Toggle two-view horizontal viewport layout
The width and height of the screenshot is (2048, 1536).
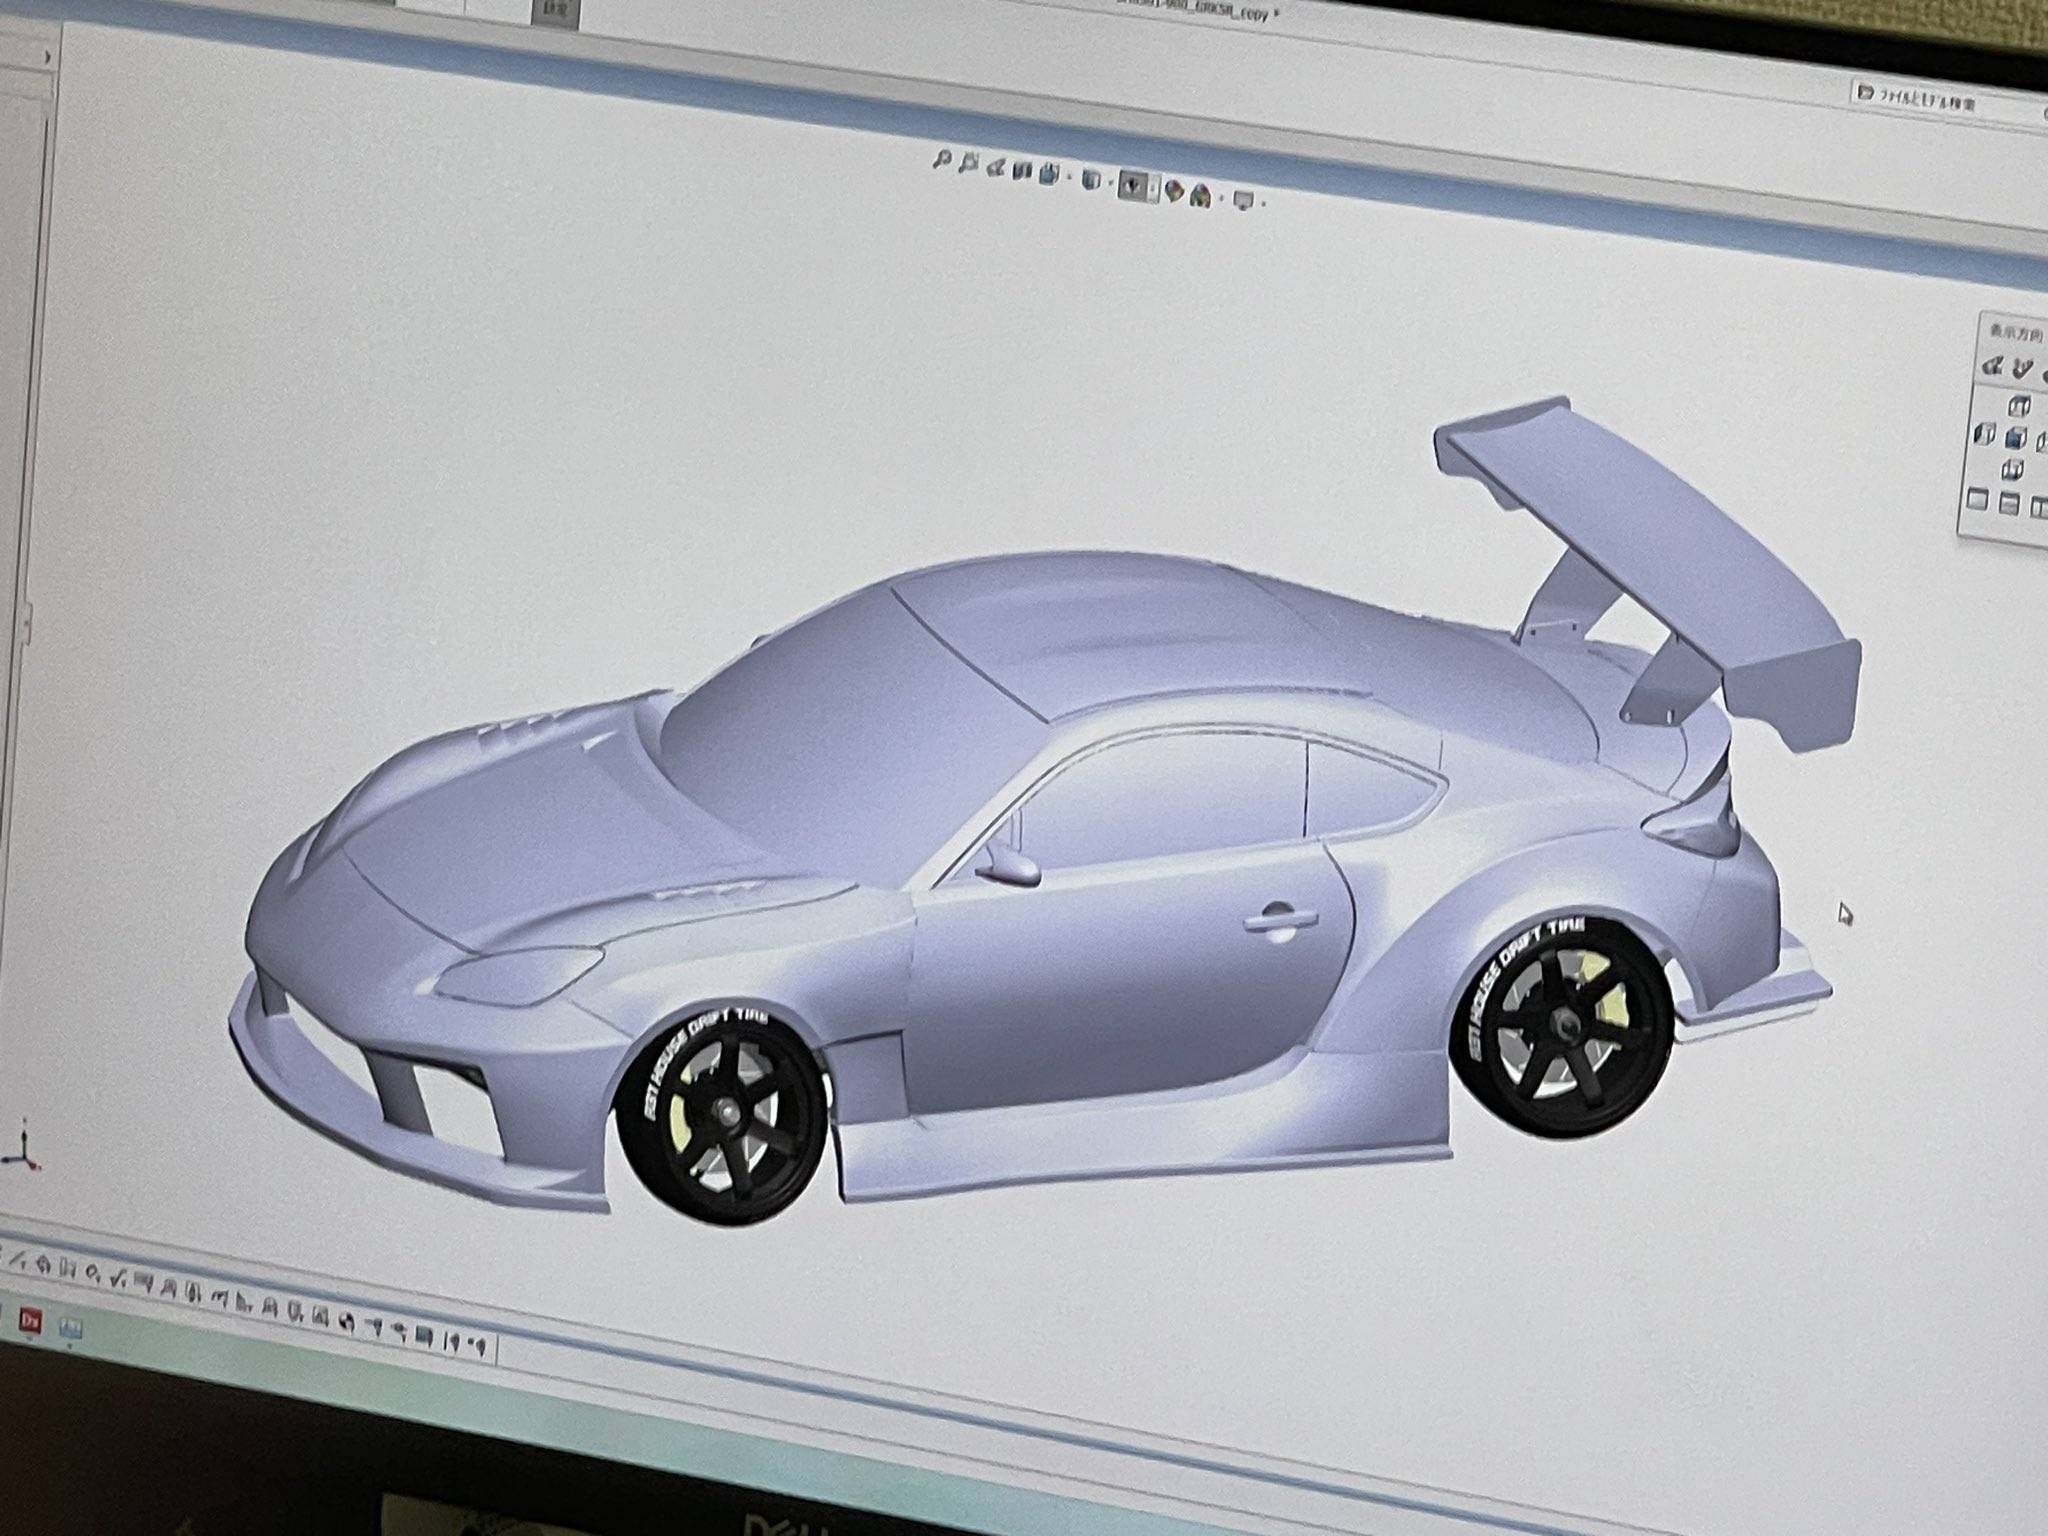[2010, 503]
